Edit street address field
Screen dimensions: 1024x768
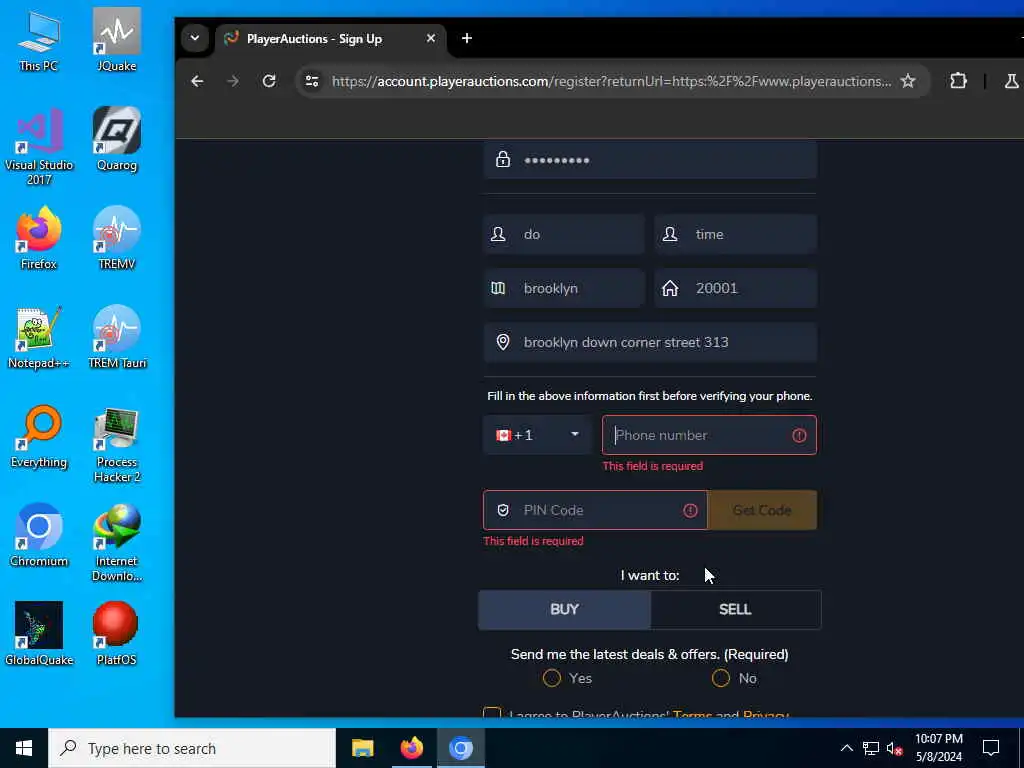[650, 342]
